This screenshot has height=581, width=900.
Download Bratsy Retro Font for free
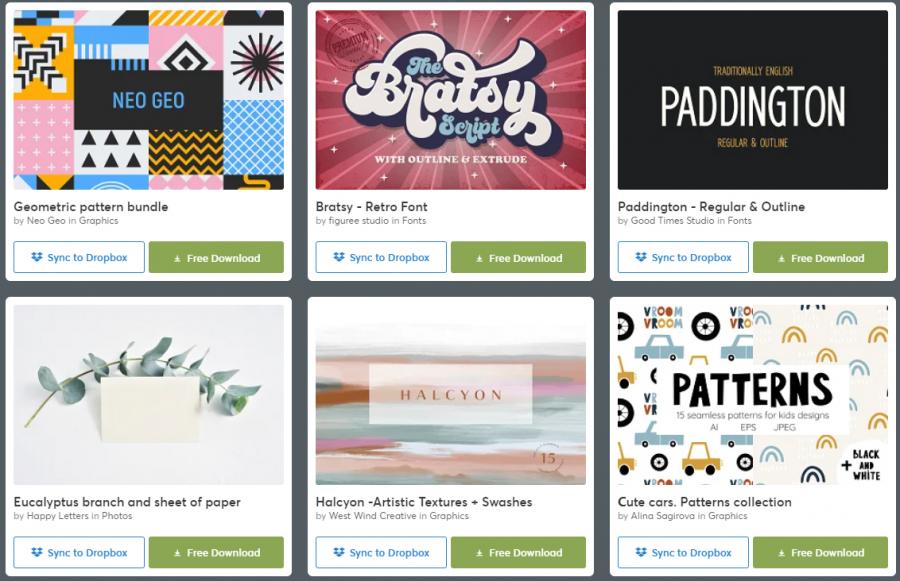[x=518, y=257]
